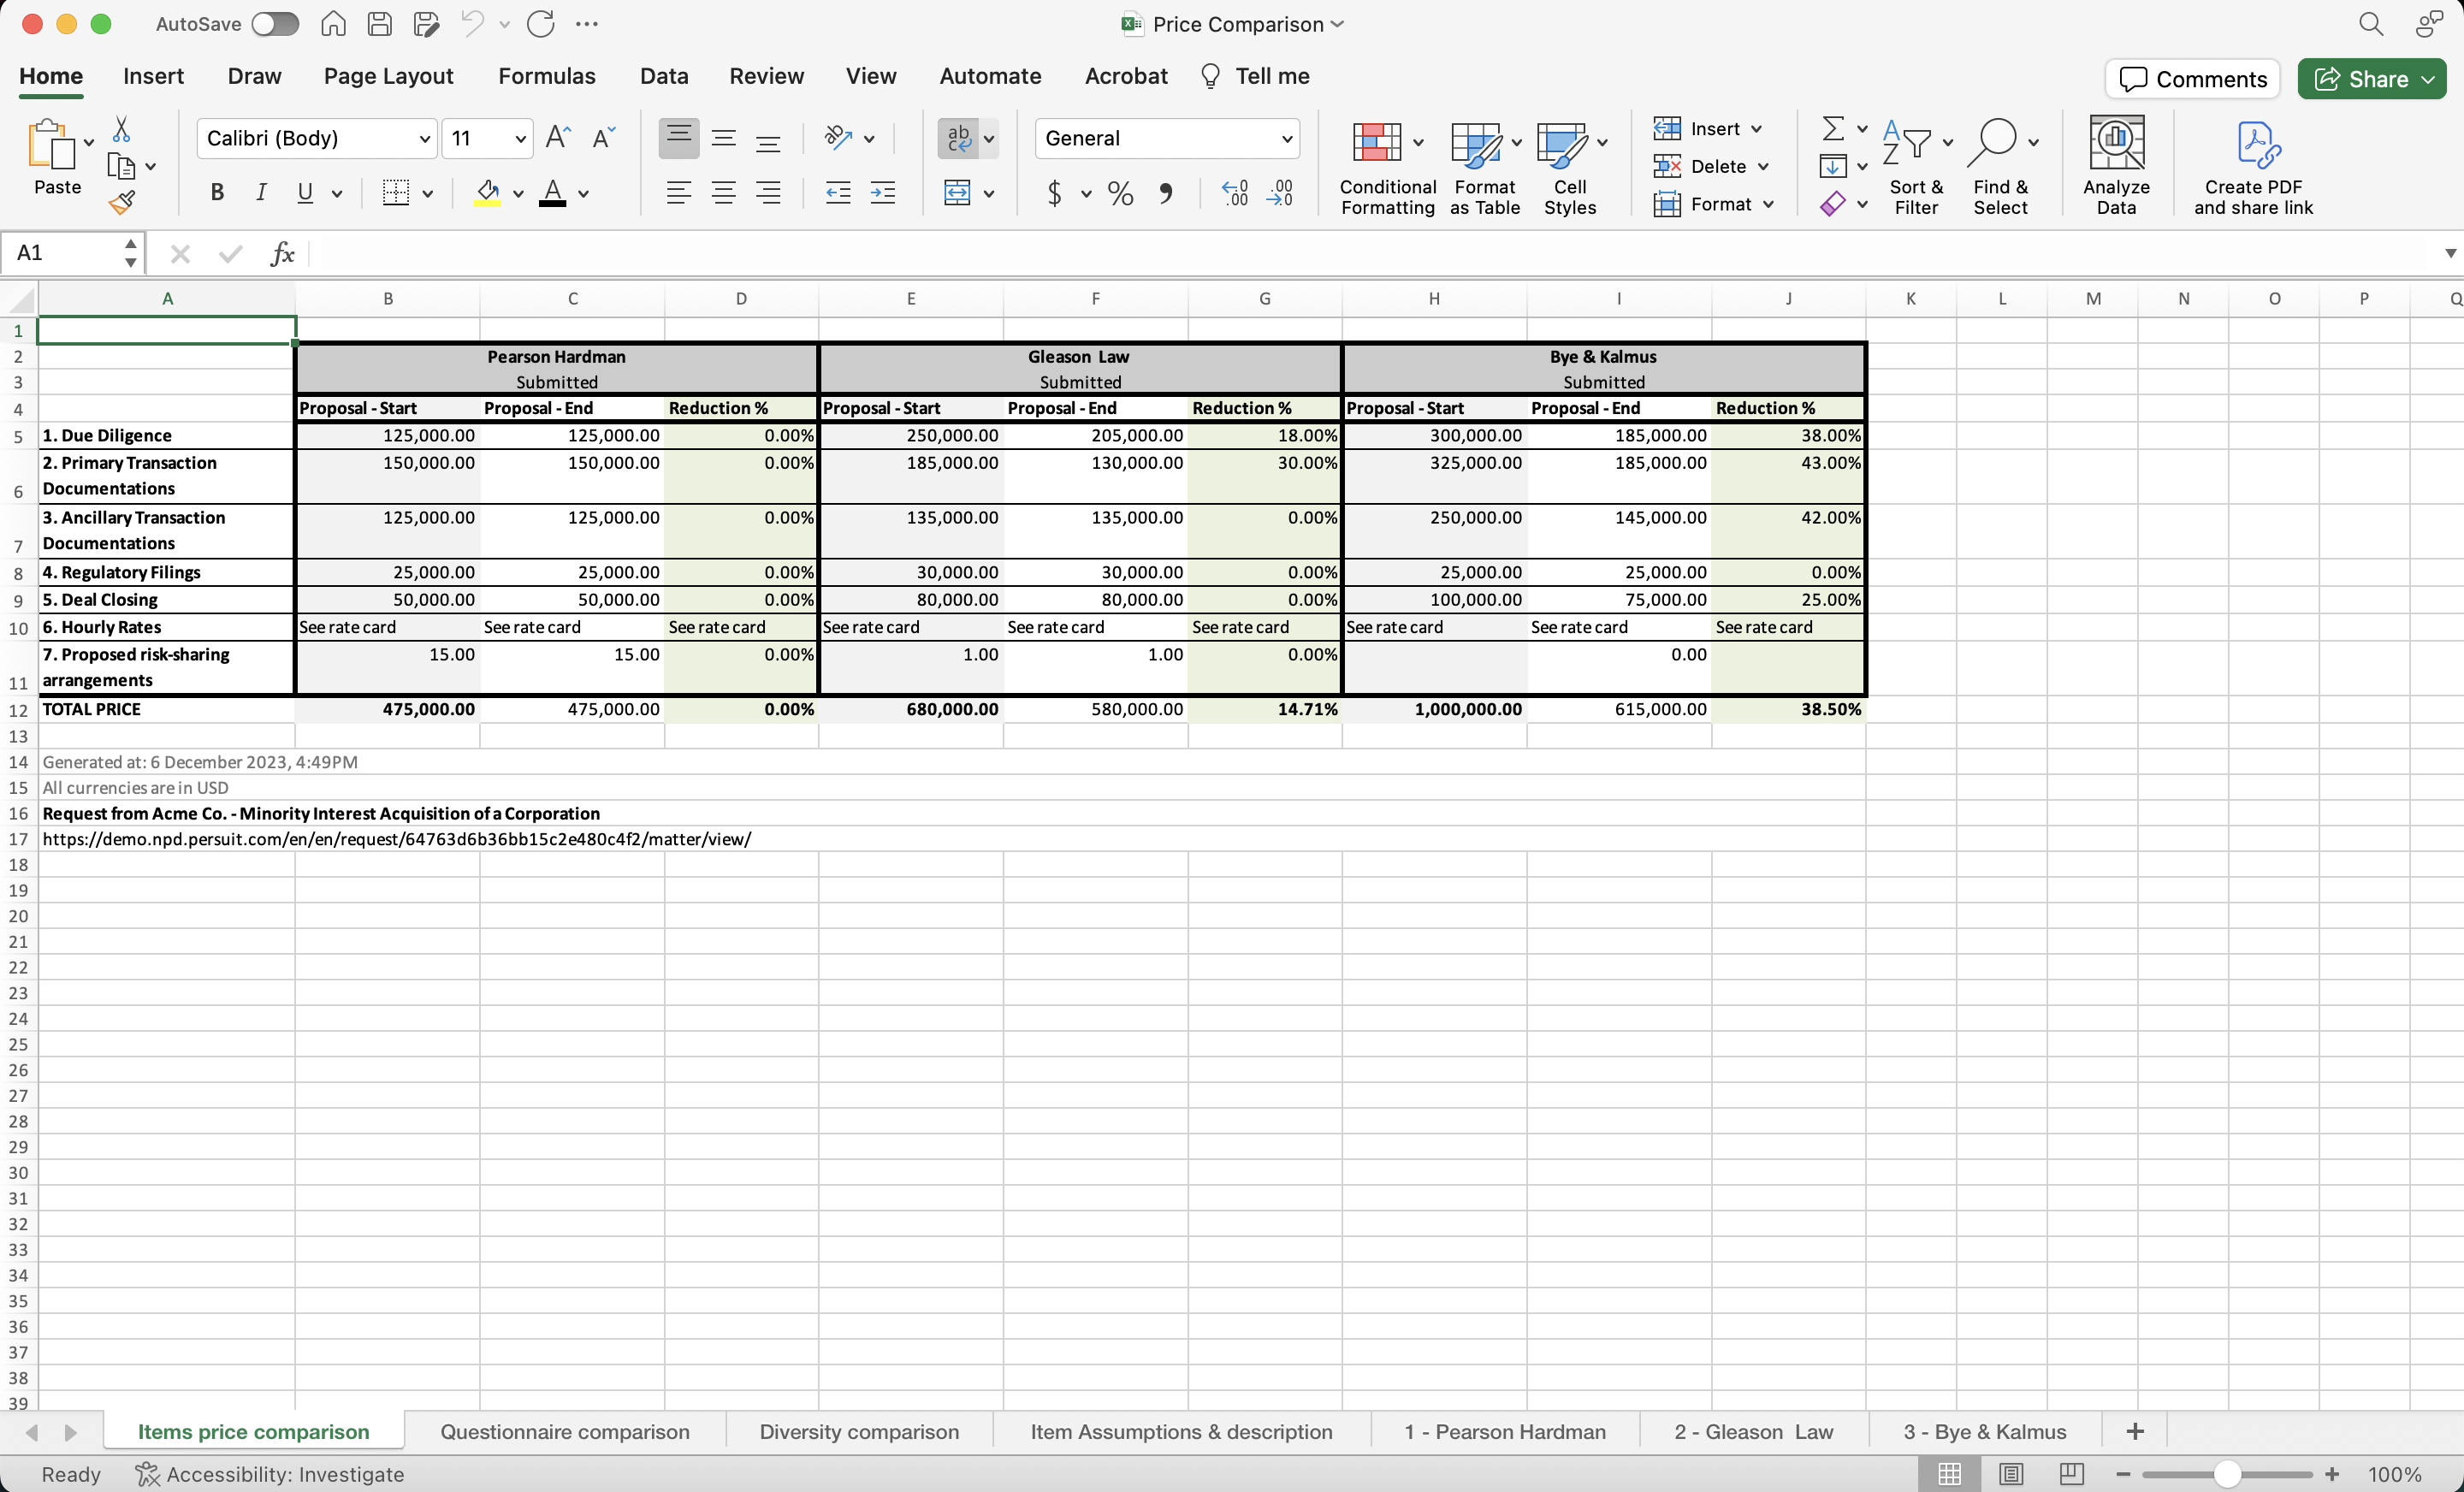Viewport: 2464px width, 1492px height.
Task: Click Create PDF and share link
Action: click(2253, 166)
